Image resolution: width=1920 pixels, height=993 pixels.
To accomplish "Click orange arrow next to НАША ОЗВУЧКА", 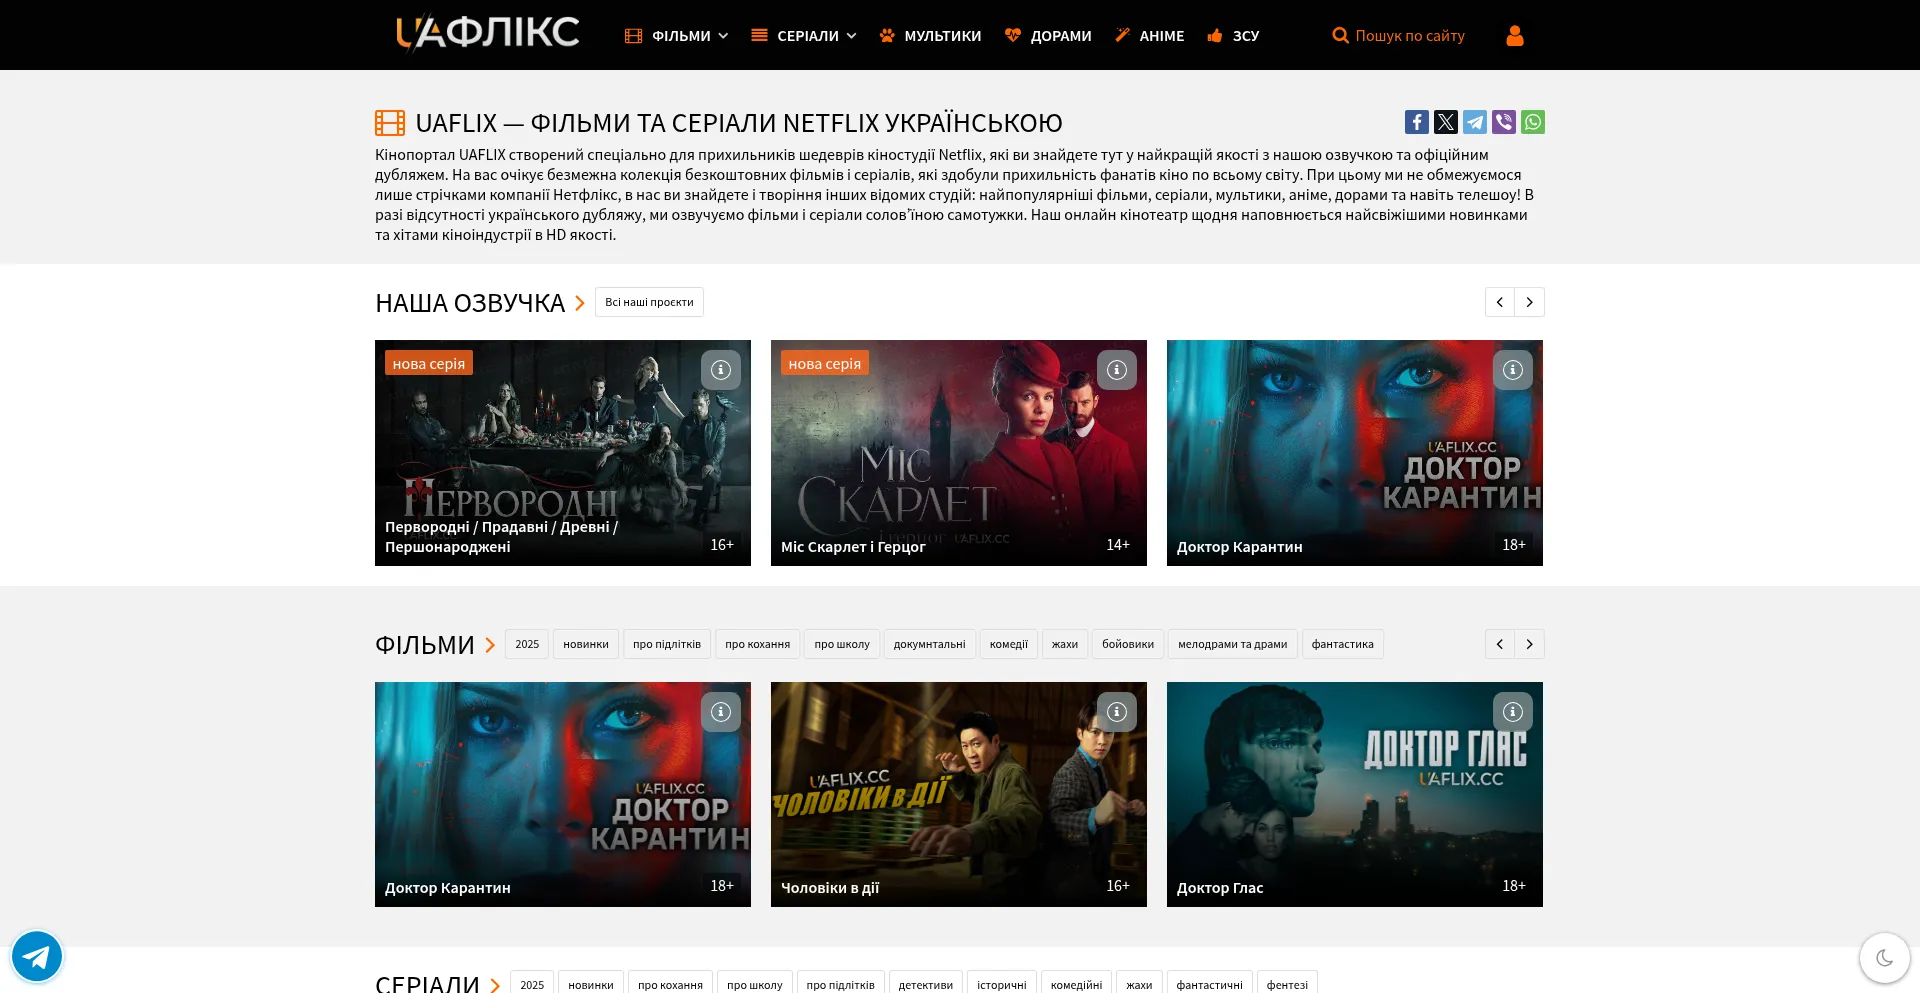I will coord(579,303).
